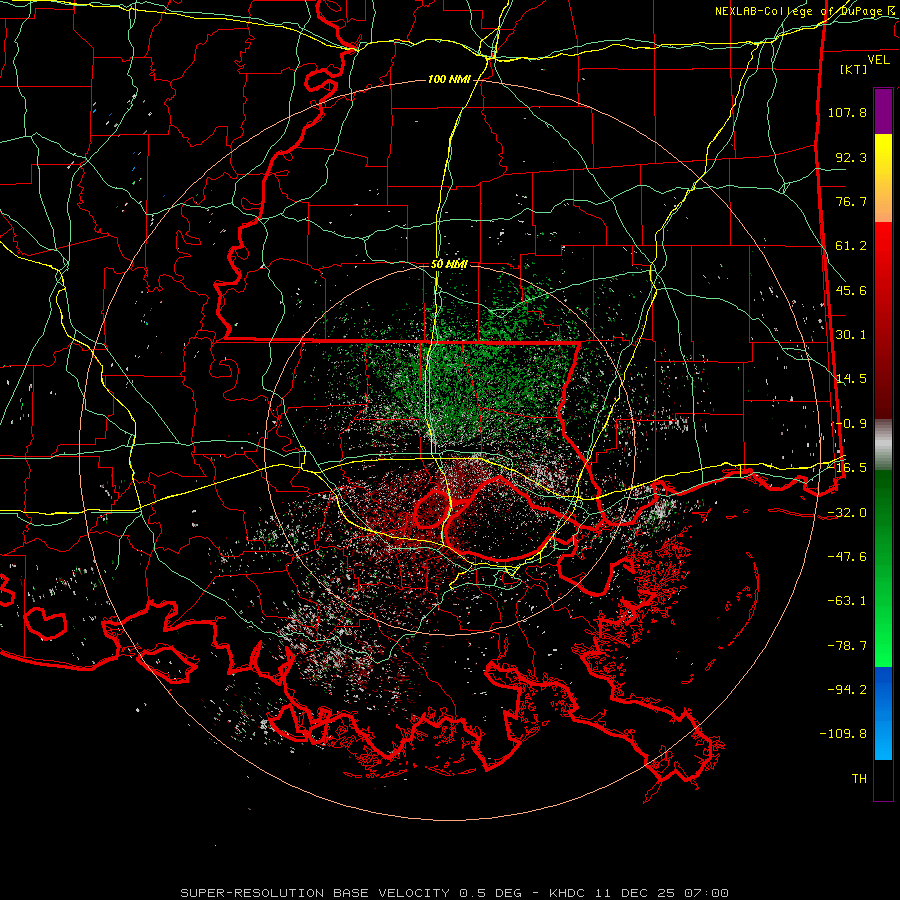Select the 107.8 velocity scale value

pyautogui.click(x=847, y=112)
